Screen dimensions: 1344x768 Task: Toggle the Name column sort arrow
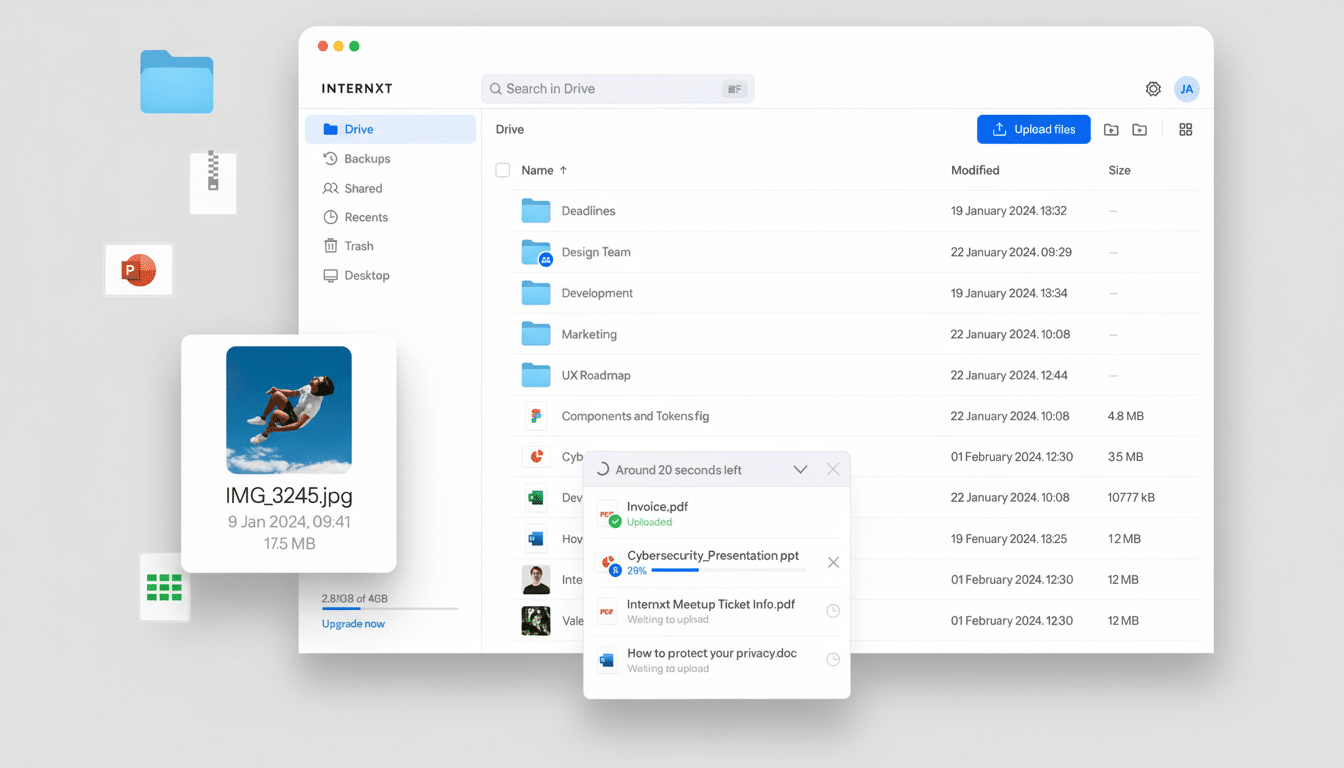click(x=561, y=170)
